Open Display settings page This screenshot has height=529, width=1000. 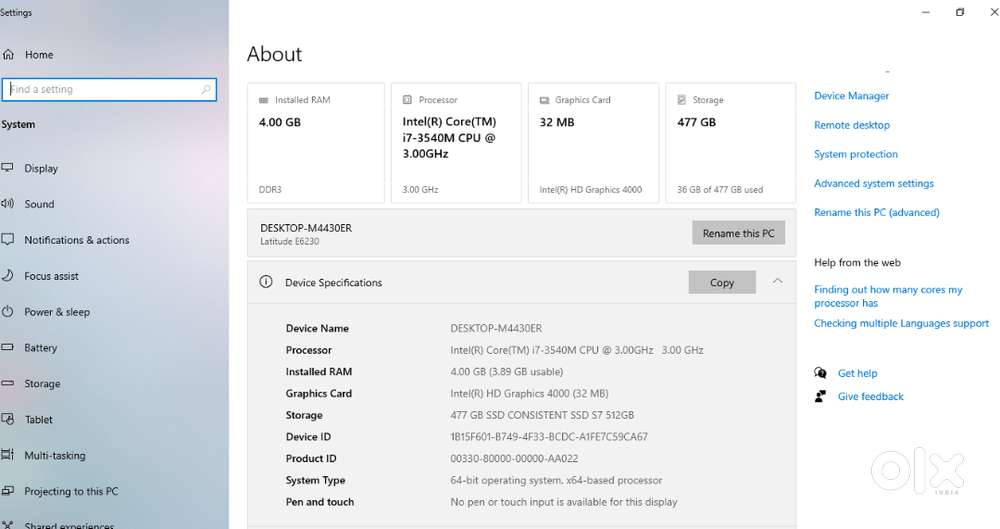(41, 168)
